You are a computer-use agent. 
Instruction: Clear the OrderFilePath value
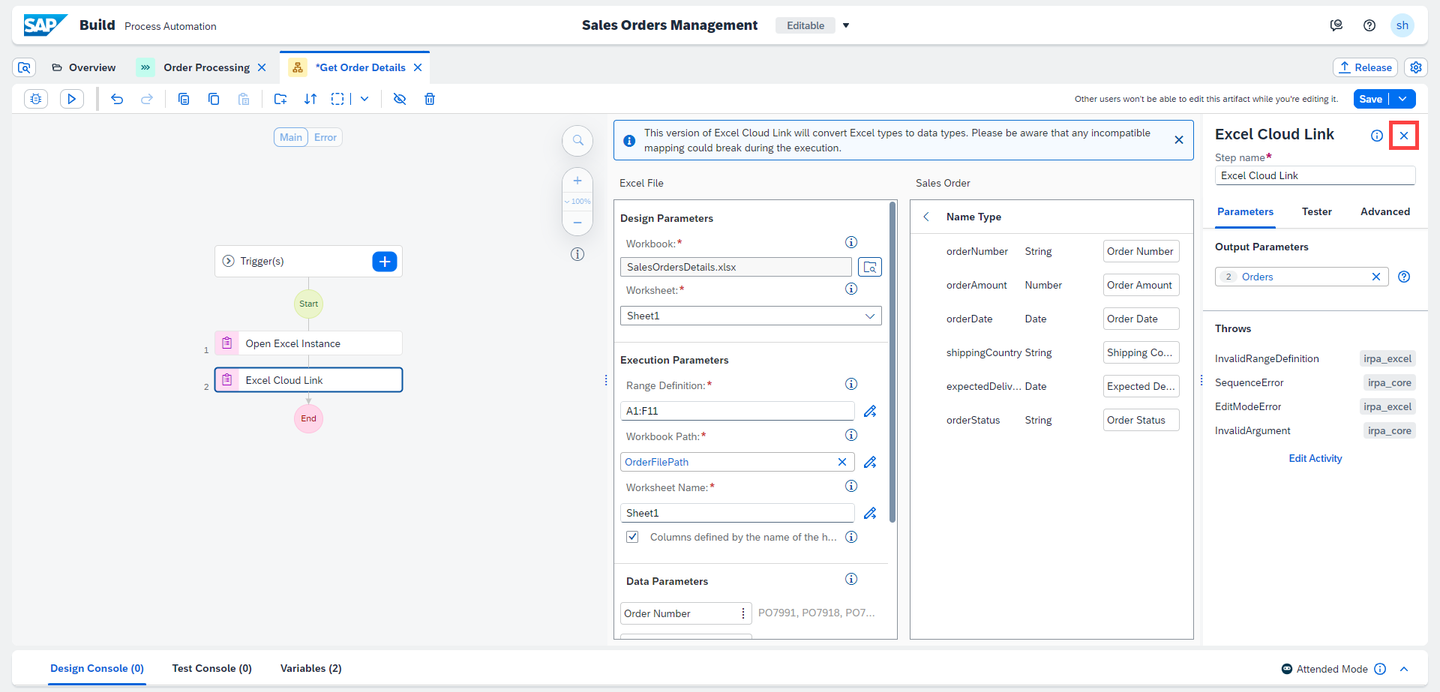[x=842, y=462]
